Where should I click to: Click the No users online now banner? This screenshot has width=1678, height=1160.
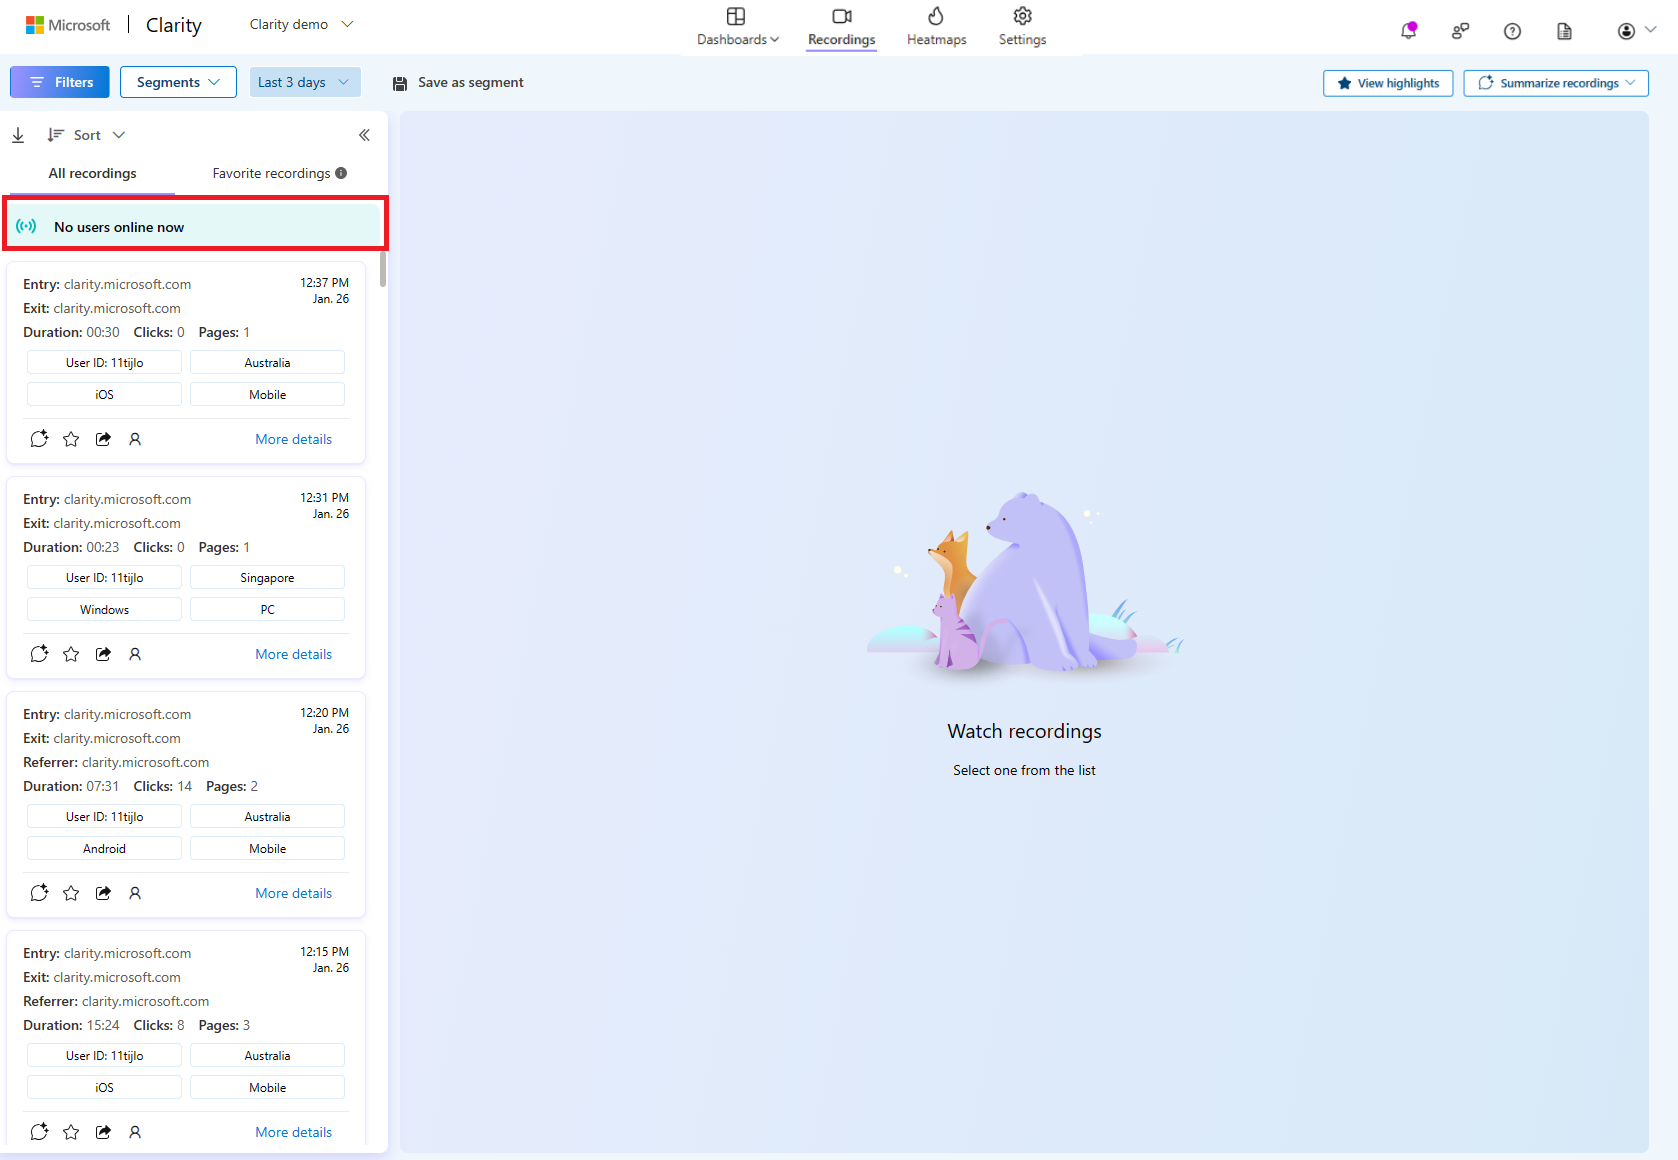coord(195,227)
